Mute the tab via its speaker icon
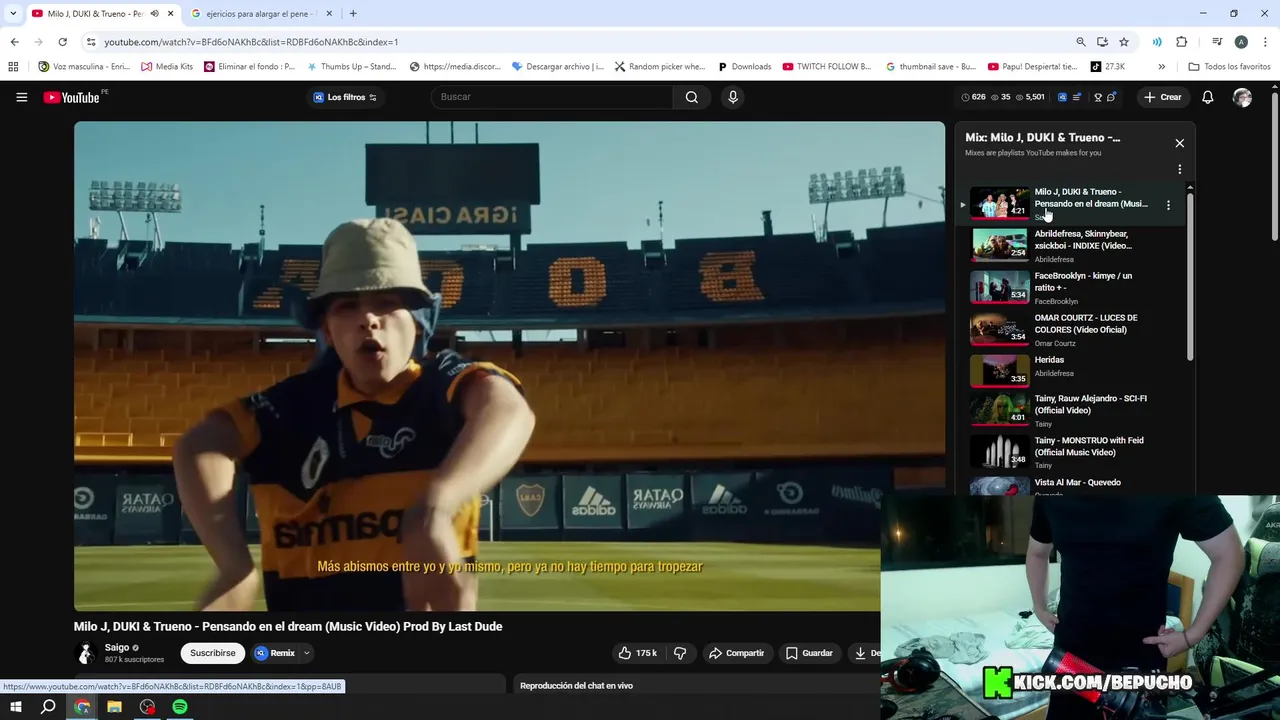 [x=154, y=14]
